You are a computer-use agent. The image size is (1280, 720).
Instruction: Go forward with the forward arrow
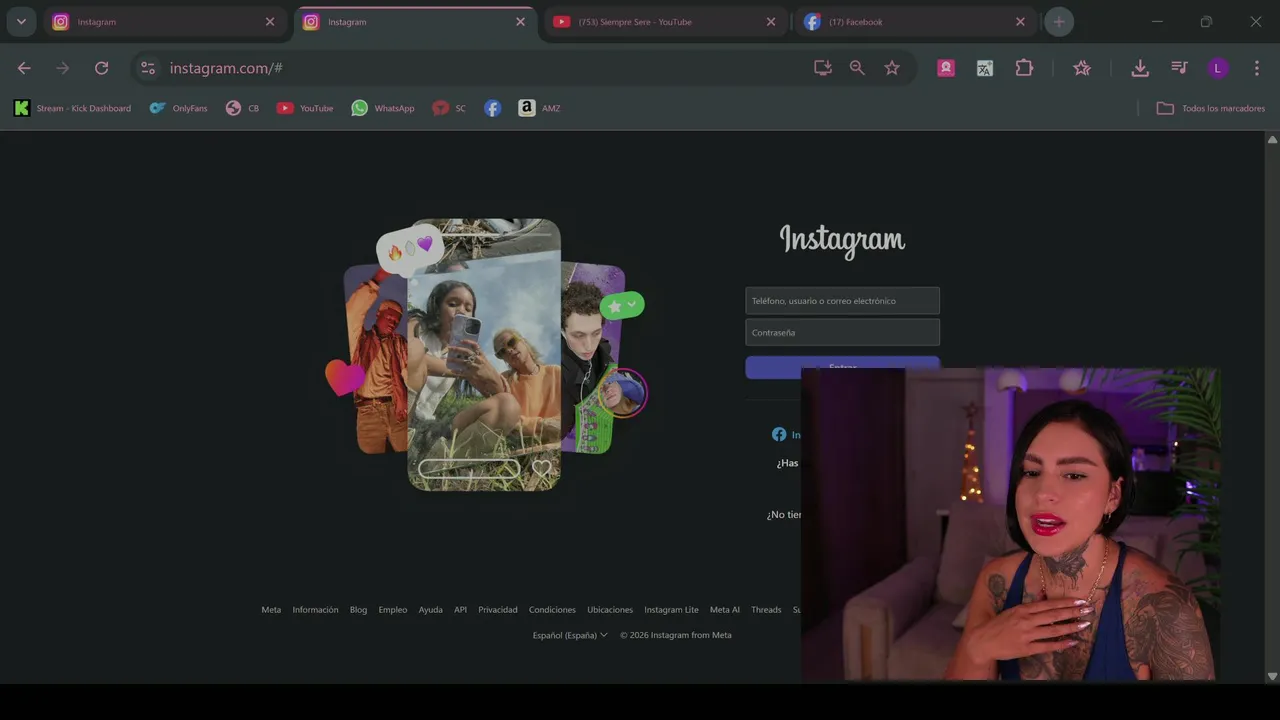point(63,68)
